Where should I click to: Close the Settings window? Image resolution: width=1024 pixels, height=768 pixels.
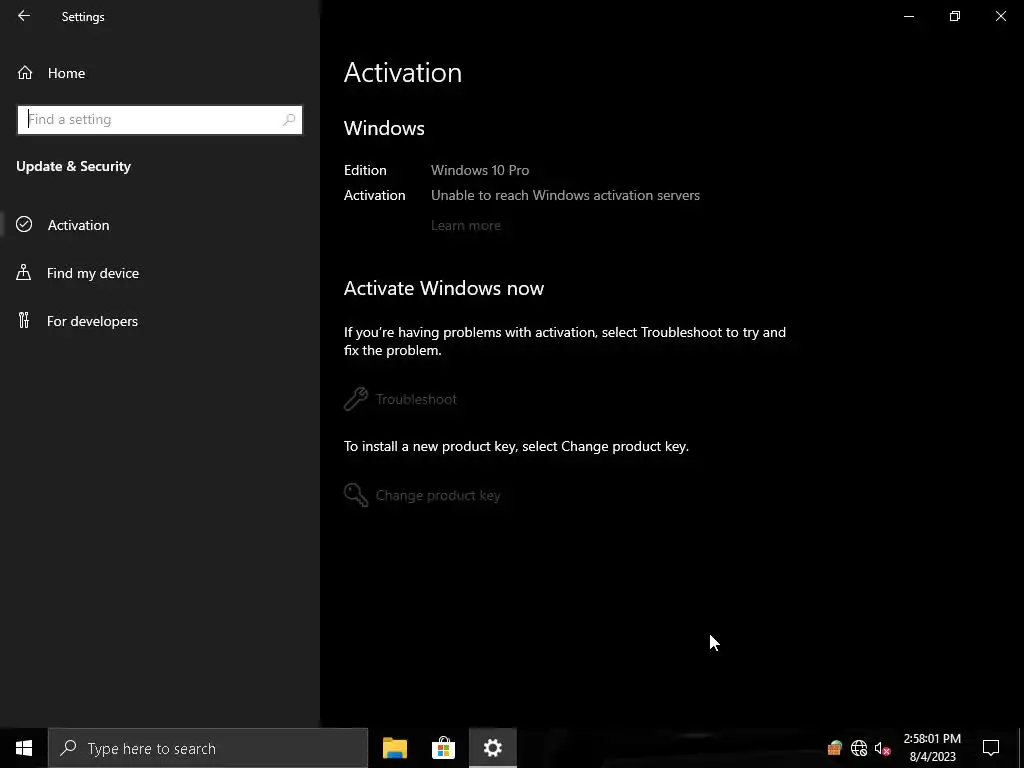[1000, 16]
